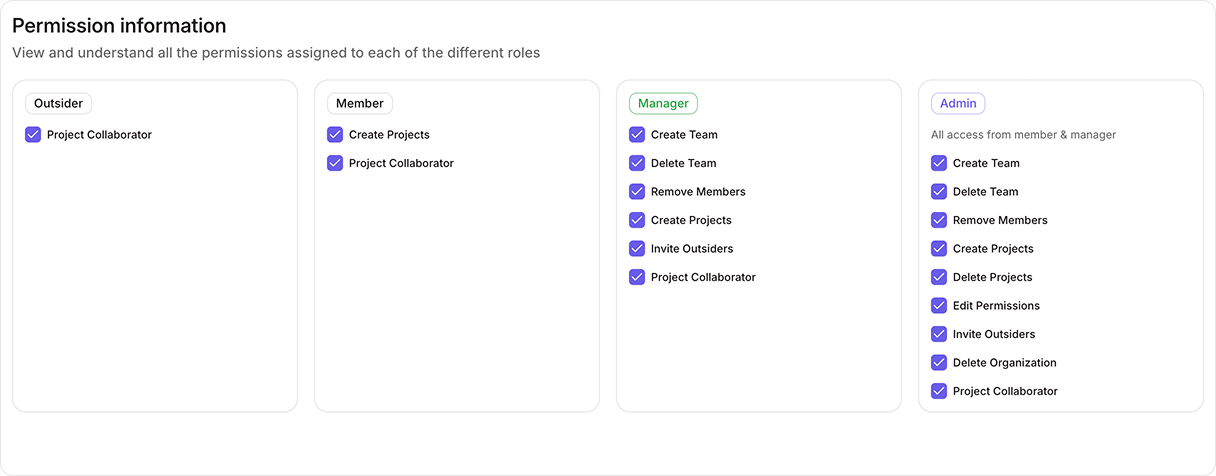Uncheck Project Collaborator under Outsider

pyautogui.click(x=33, y=135)
